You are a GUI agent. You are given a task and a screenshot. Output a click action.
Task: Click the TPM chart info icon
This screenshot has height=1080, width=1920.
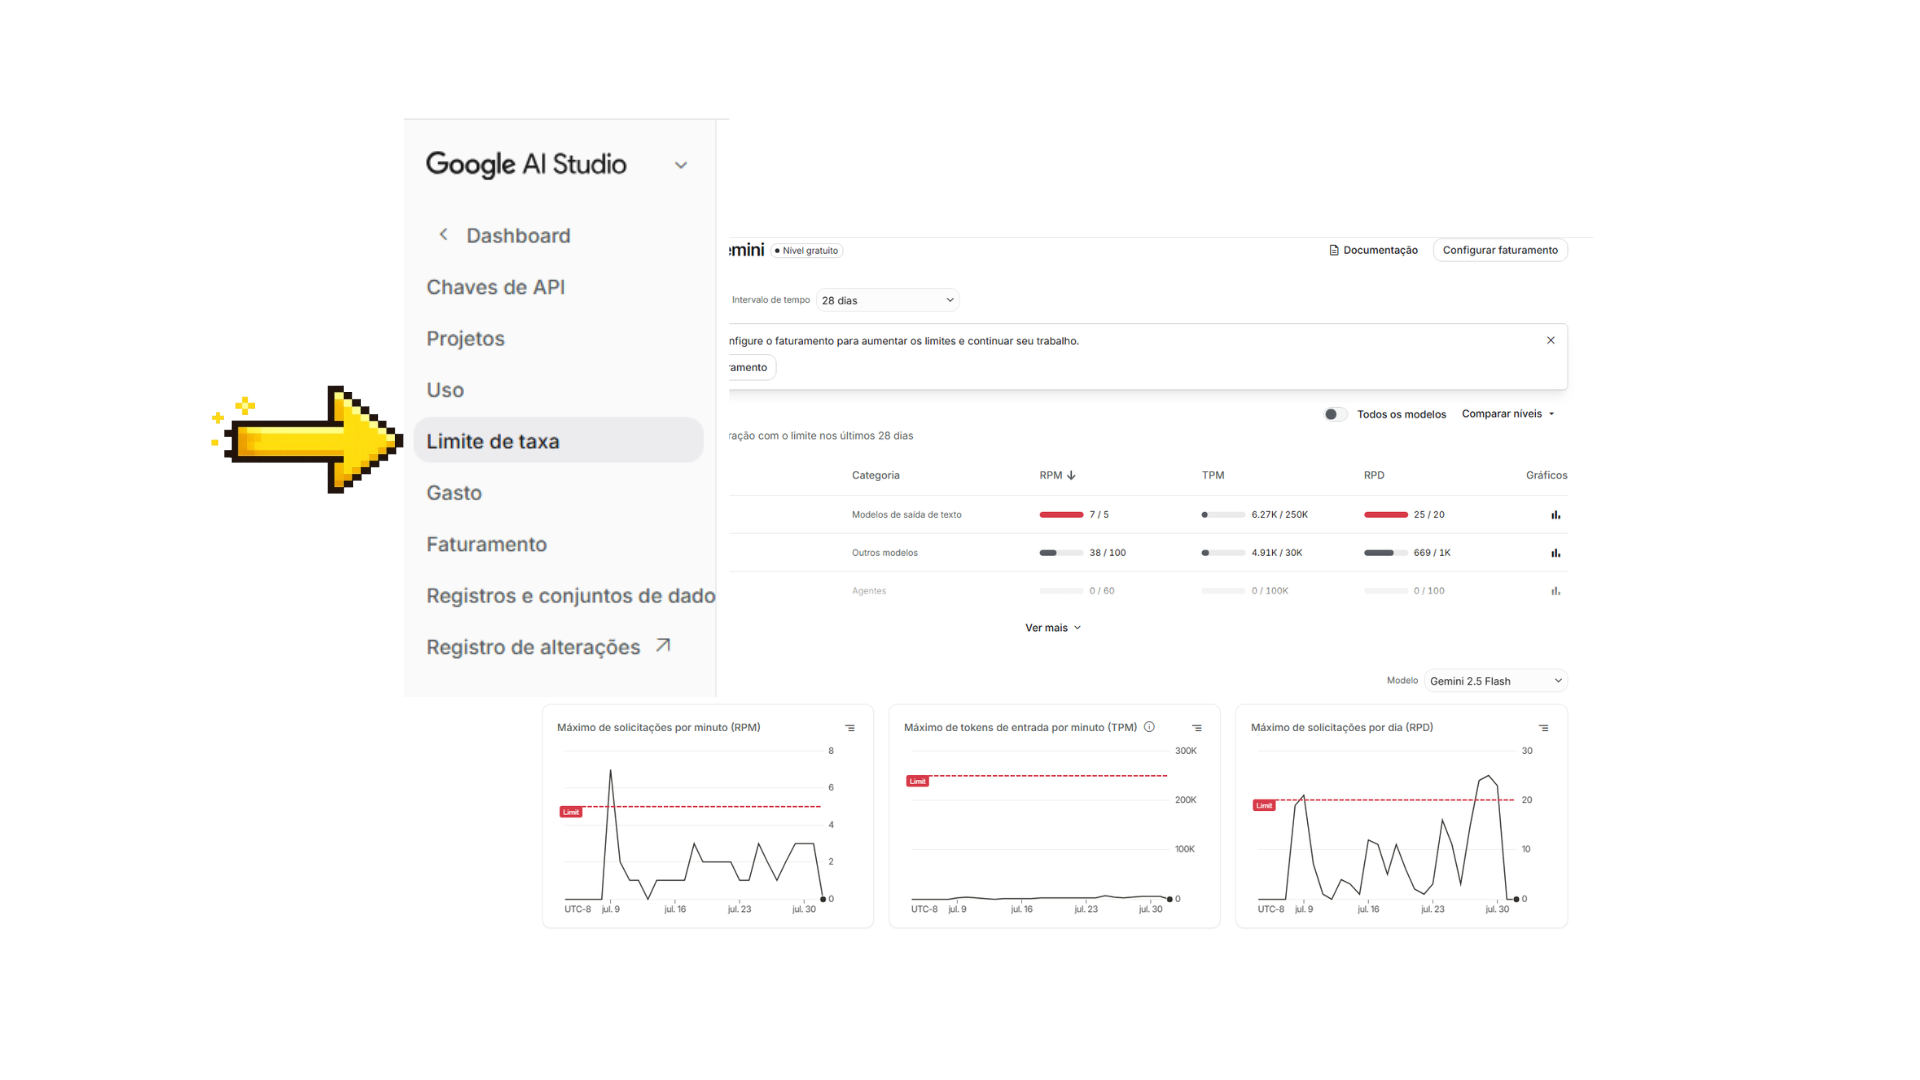(1149, 727)
